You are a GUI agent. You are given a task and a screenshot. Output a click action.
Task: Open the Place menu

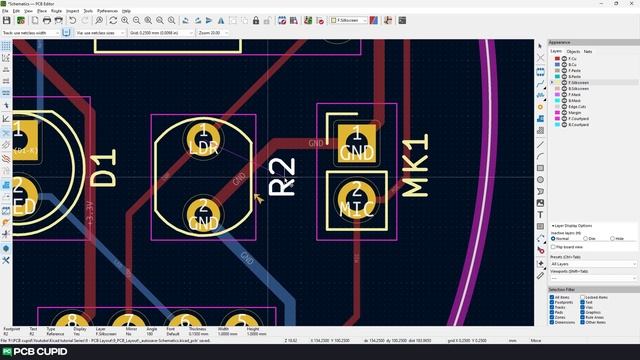pyautogui.click(x=42, y=11)
